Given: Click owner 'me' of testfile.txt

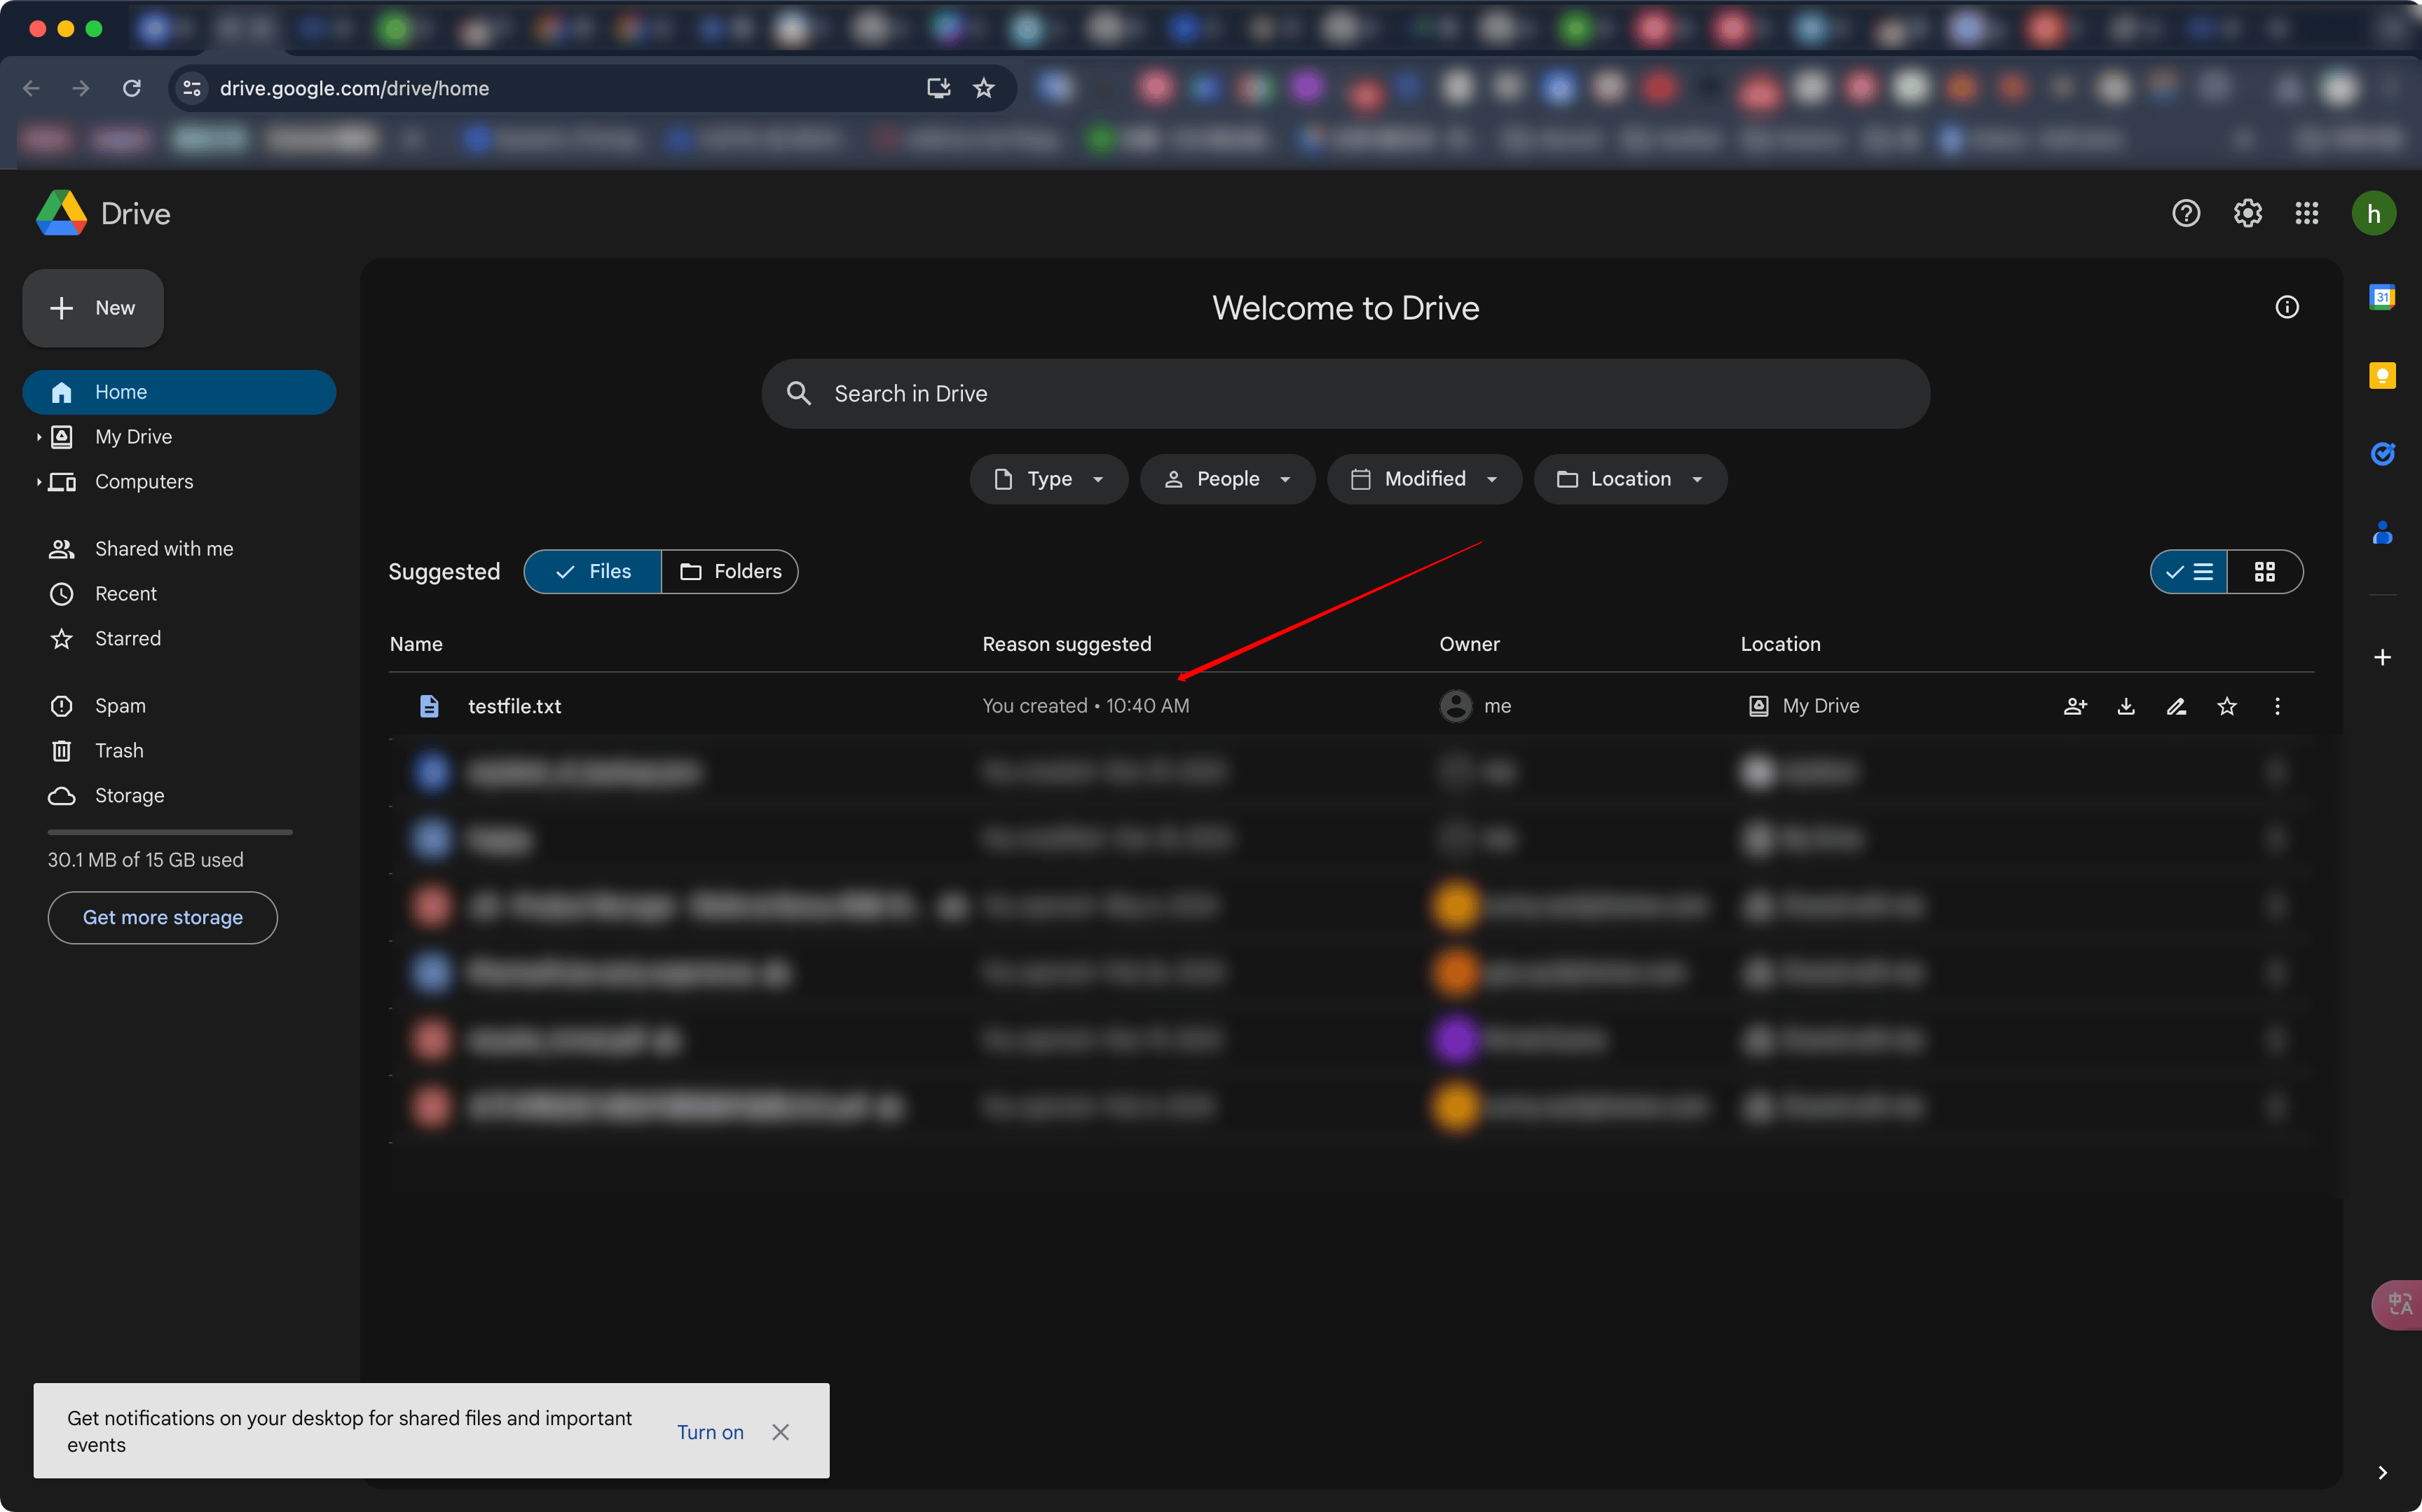Looking at the screenshot, I should coord(1475,706).
